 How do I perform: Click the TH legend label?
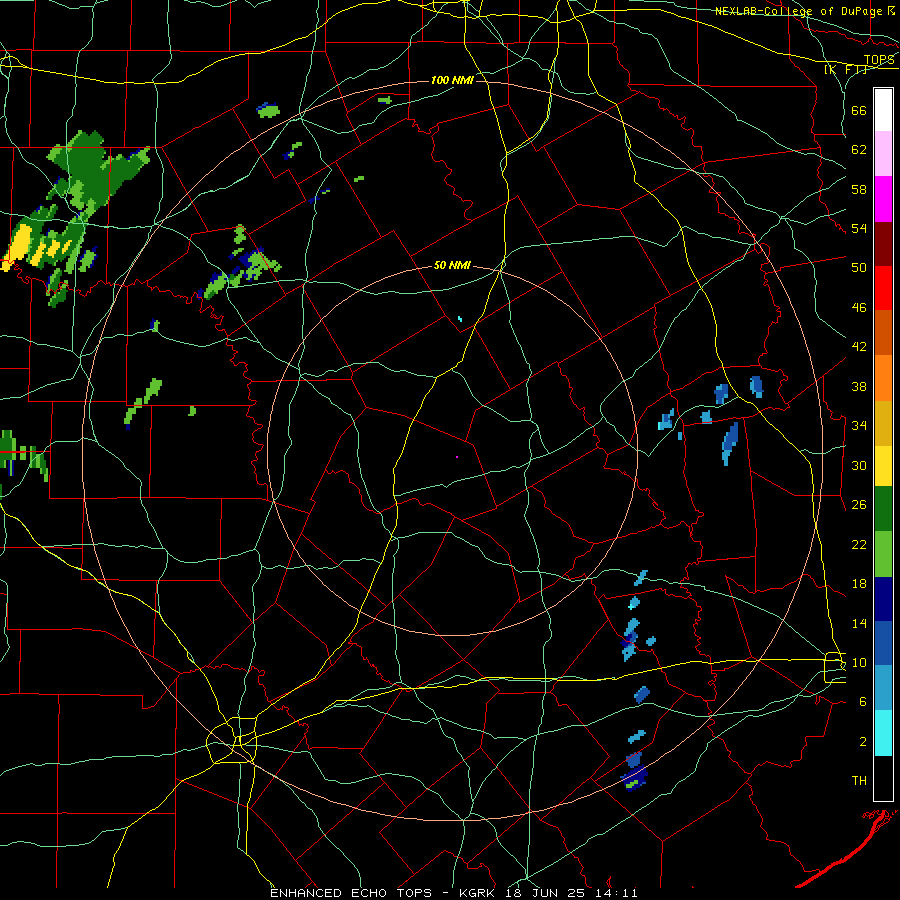tap(859, 781)
